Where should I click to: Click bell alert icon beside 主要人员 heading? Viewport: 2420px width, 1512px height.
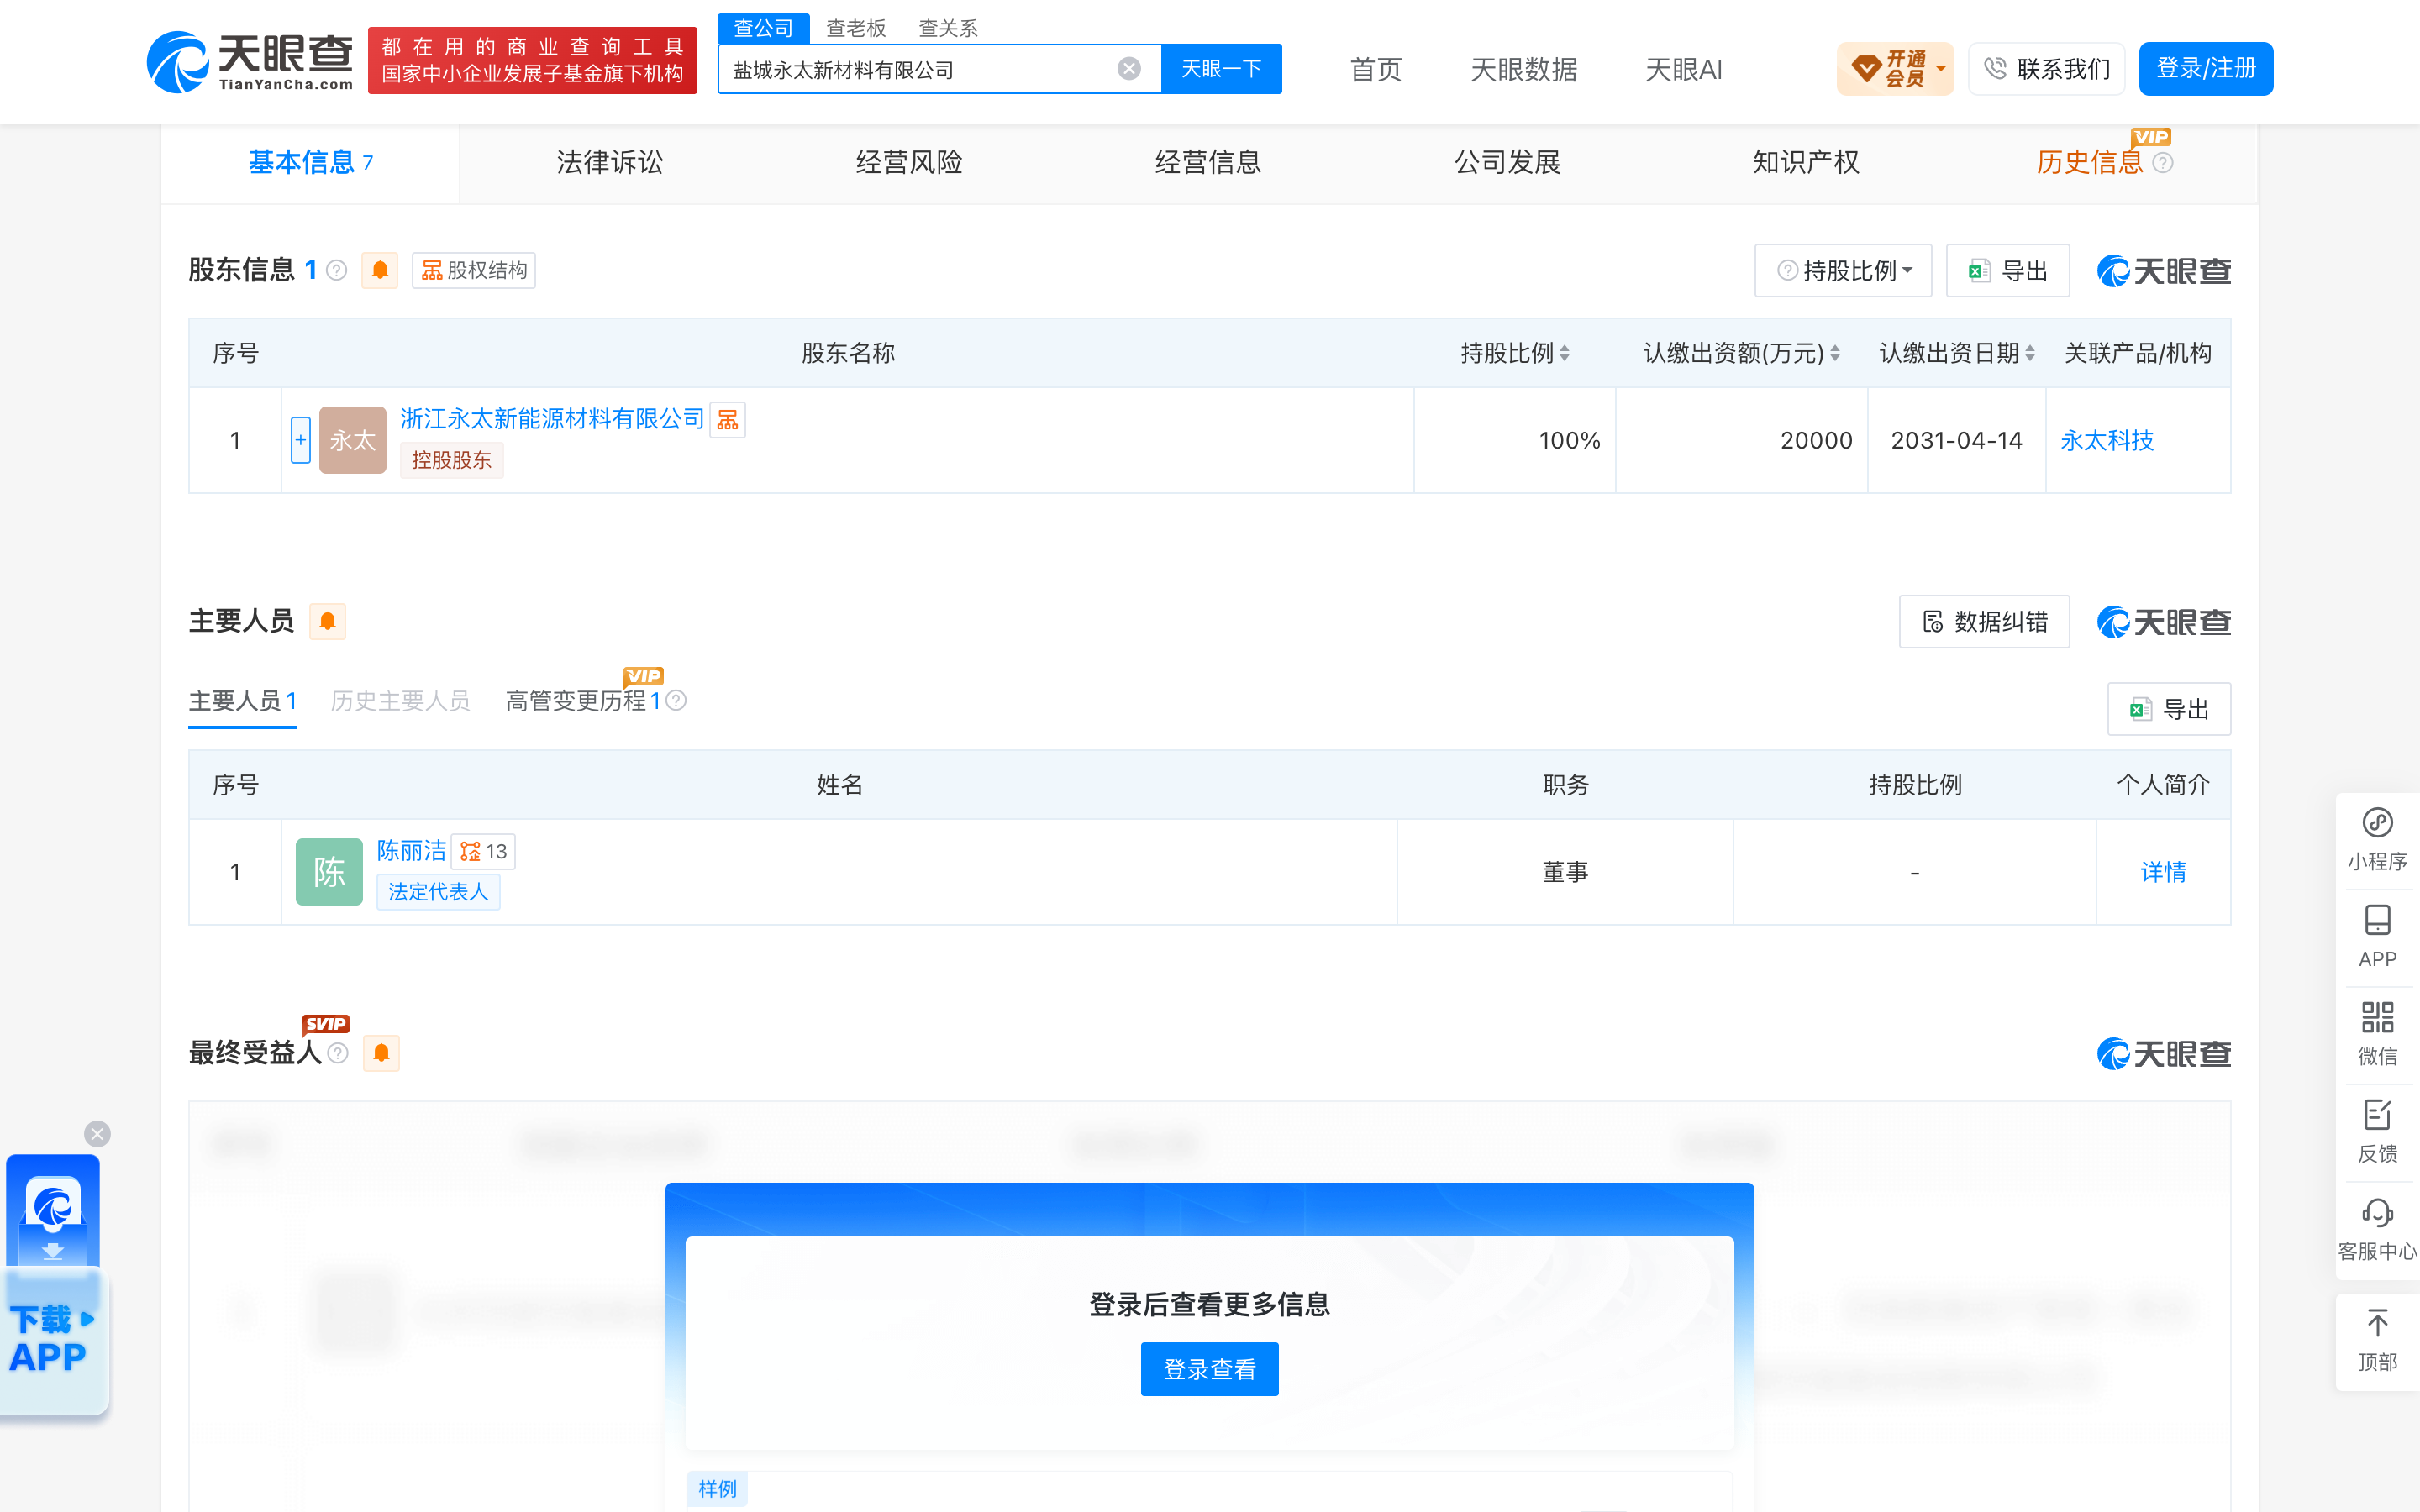pos(328,622)
